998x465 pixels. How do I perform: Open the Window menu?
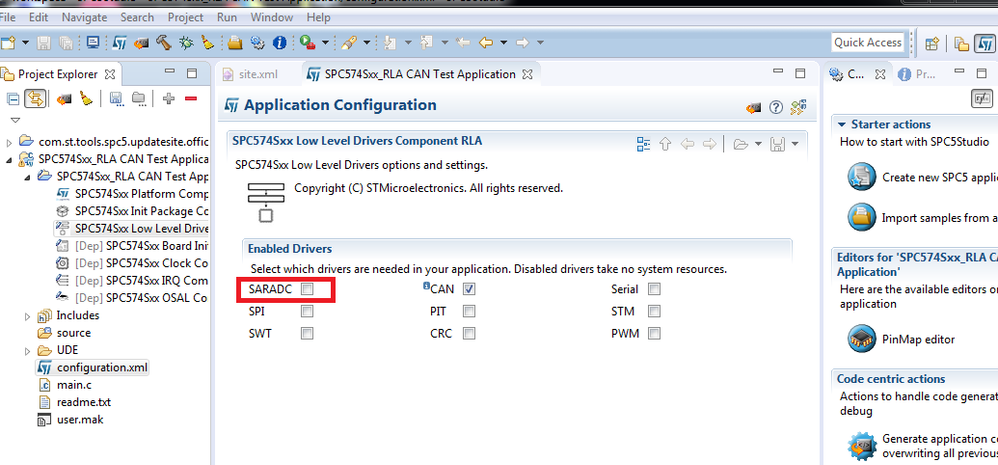272,17
